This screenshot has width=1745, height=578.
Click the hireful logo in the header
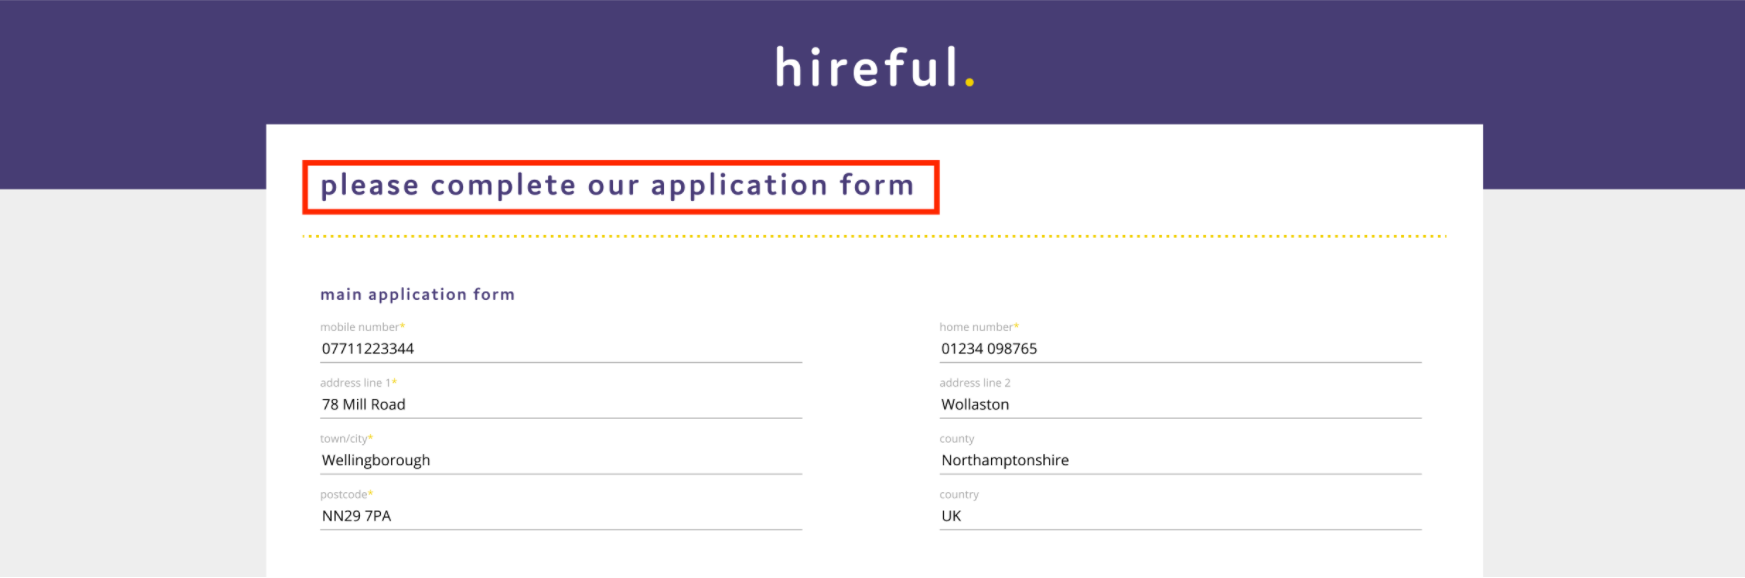click(x=874, y=68)
